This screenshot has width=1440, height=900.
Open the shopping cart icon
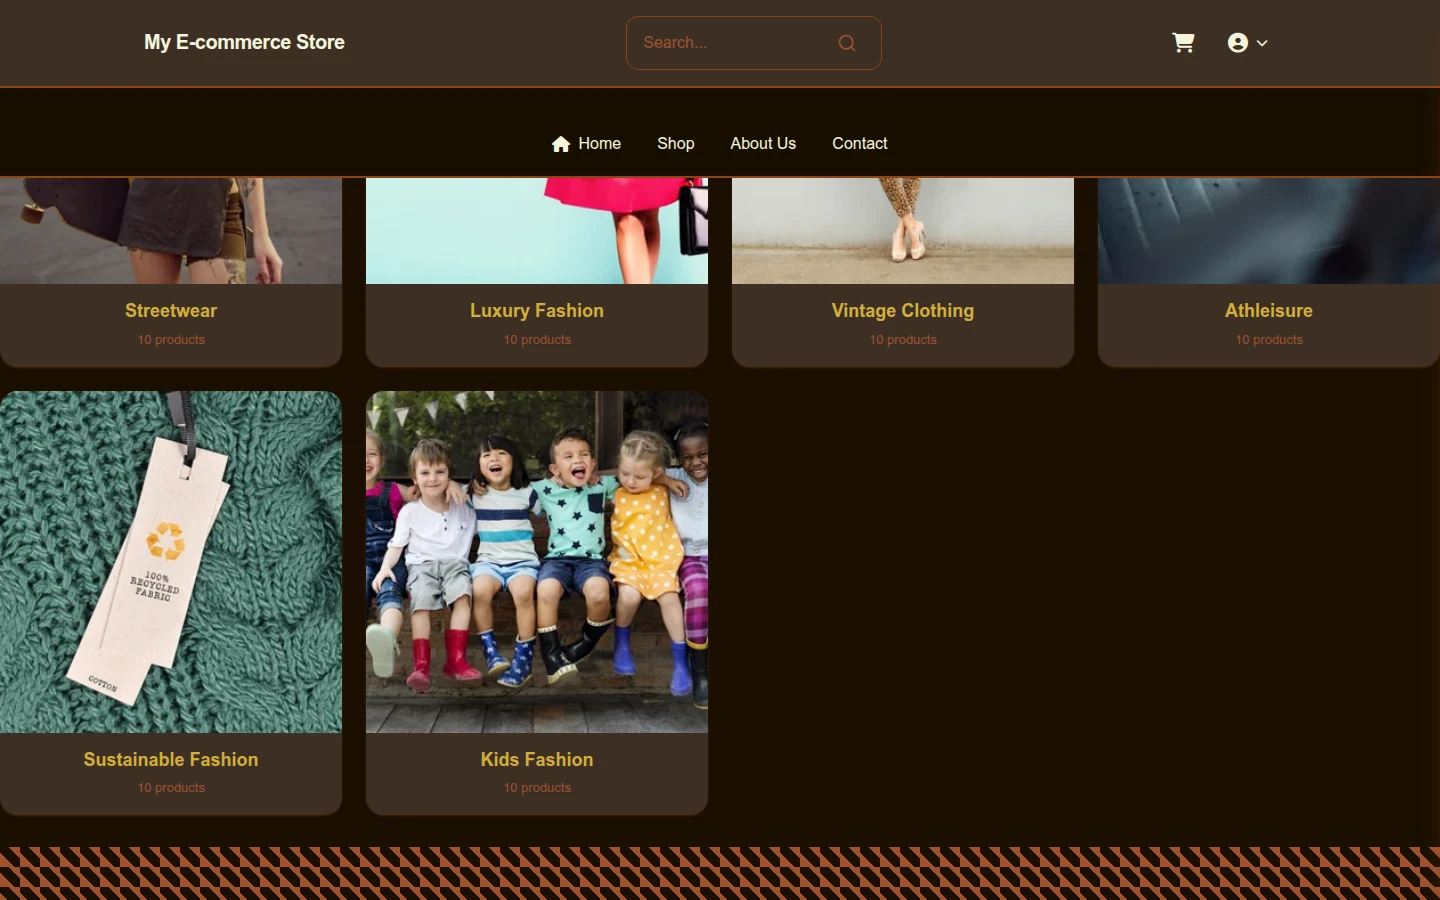coord(1183,42)
